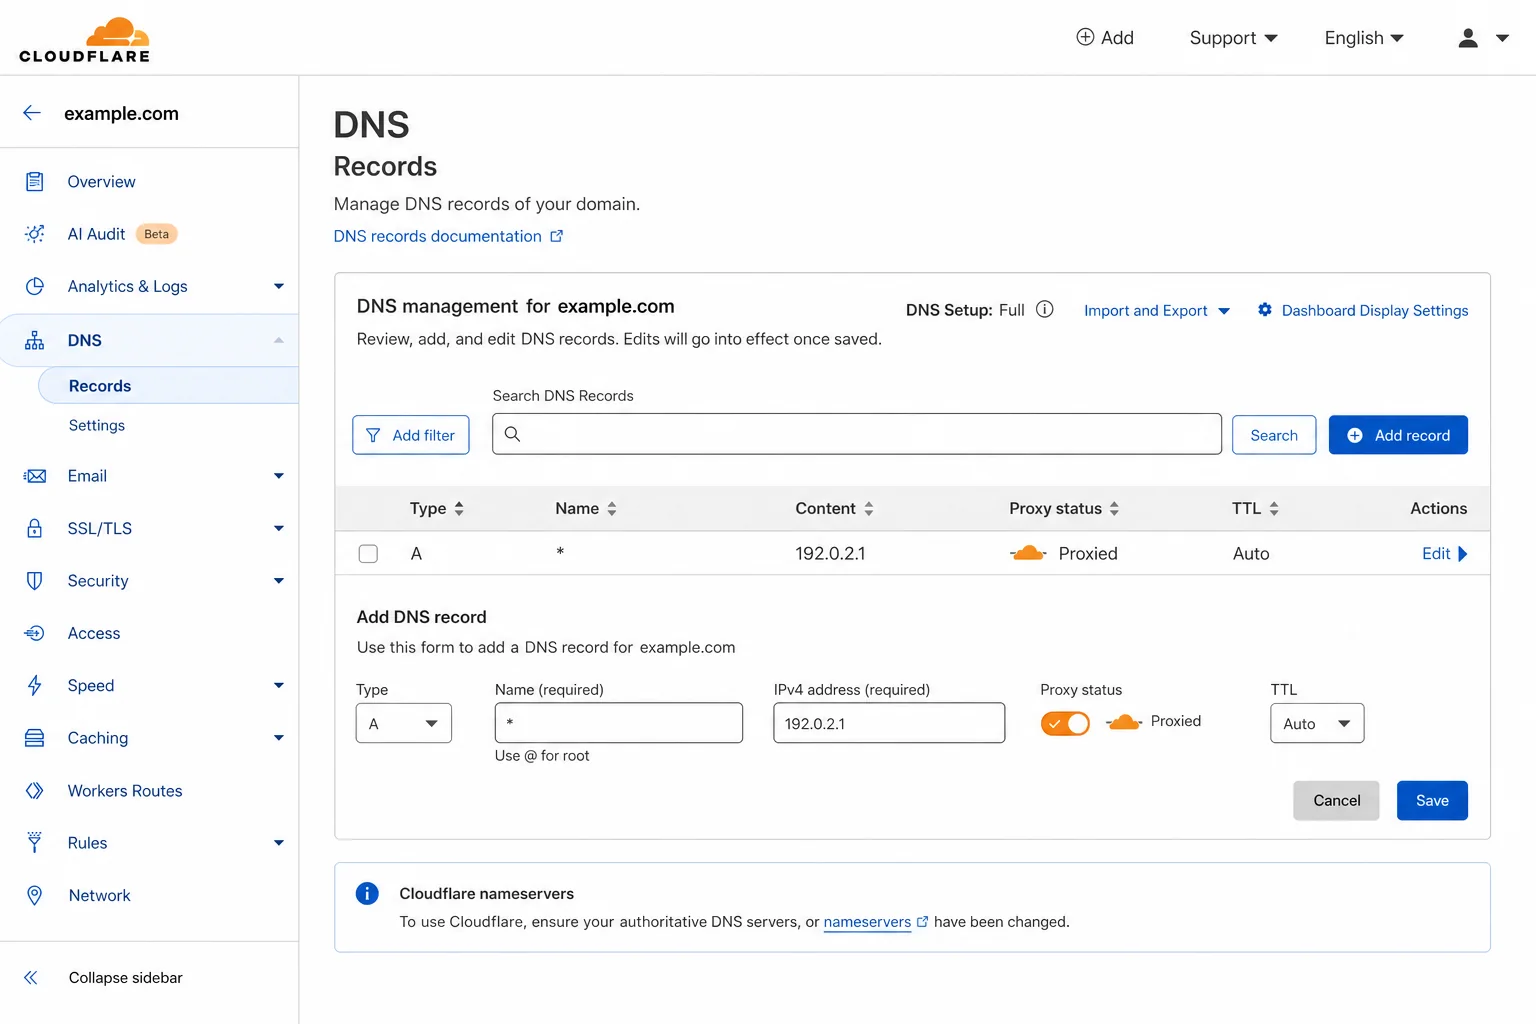This screenshot has width=1536, height=1024.
Task: Click the Dashboard Display Settings gear icon
Action: point(1265,310)
